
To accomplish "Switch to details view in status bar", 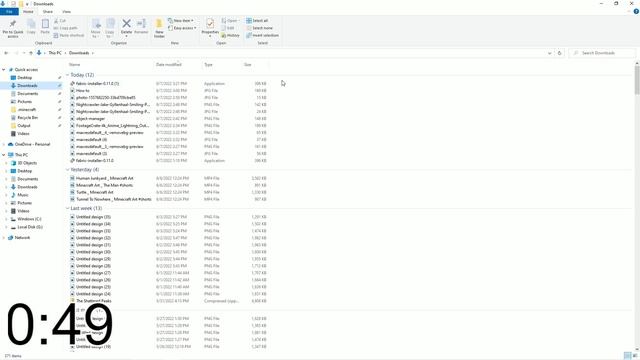I will pos(628,356).
